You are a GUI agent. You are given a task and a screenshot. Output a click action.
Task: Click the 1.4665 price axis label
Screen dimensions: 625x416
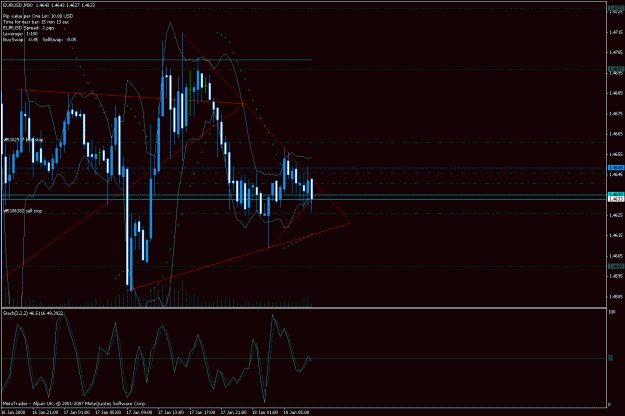pyautogui.click(x=616, y=134)
